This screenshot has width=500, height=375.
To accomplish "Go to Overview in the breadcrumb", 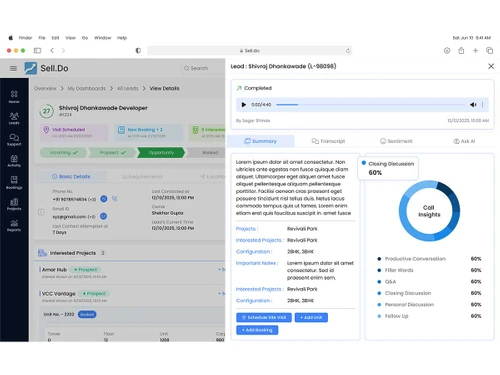I will coord(45,88).
